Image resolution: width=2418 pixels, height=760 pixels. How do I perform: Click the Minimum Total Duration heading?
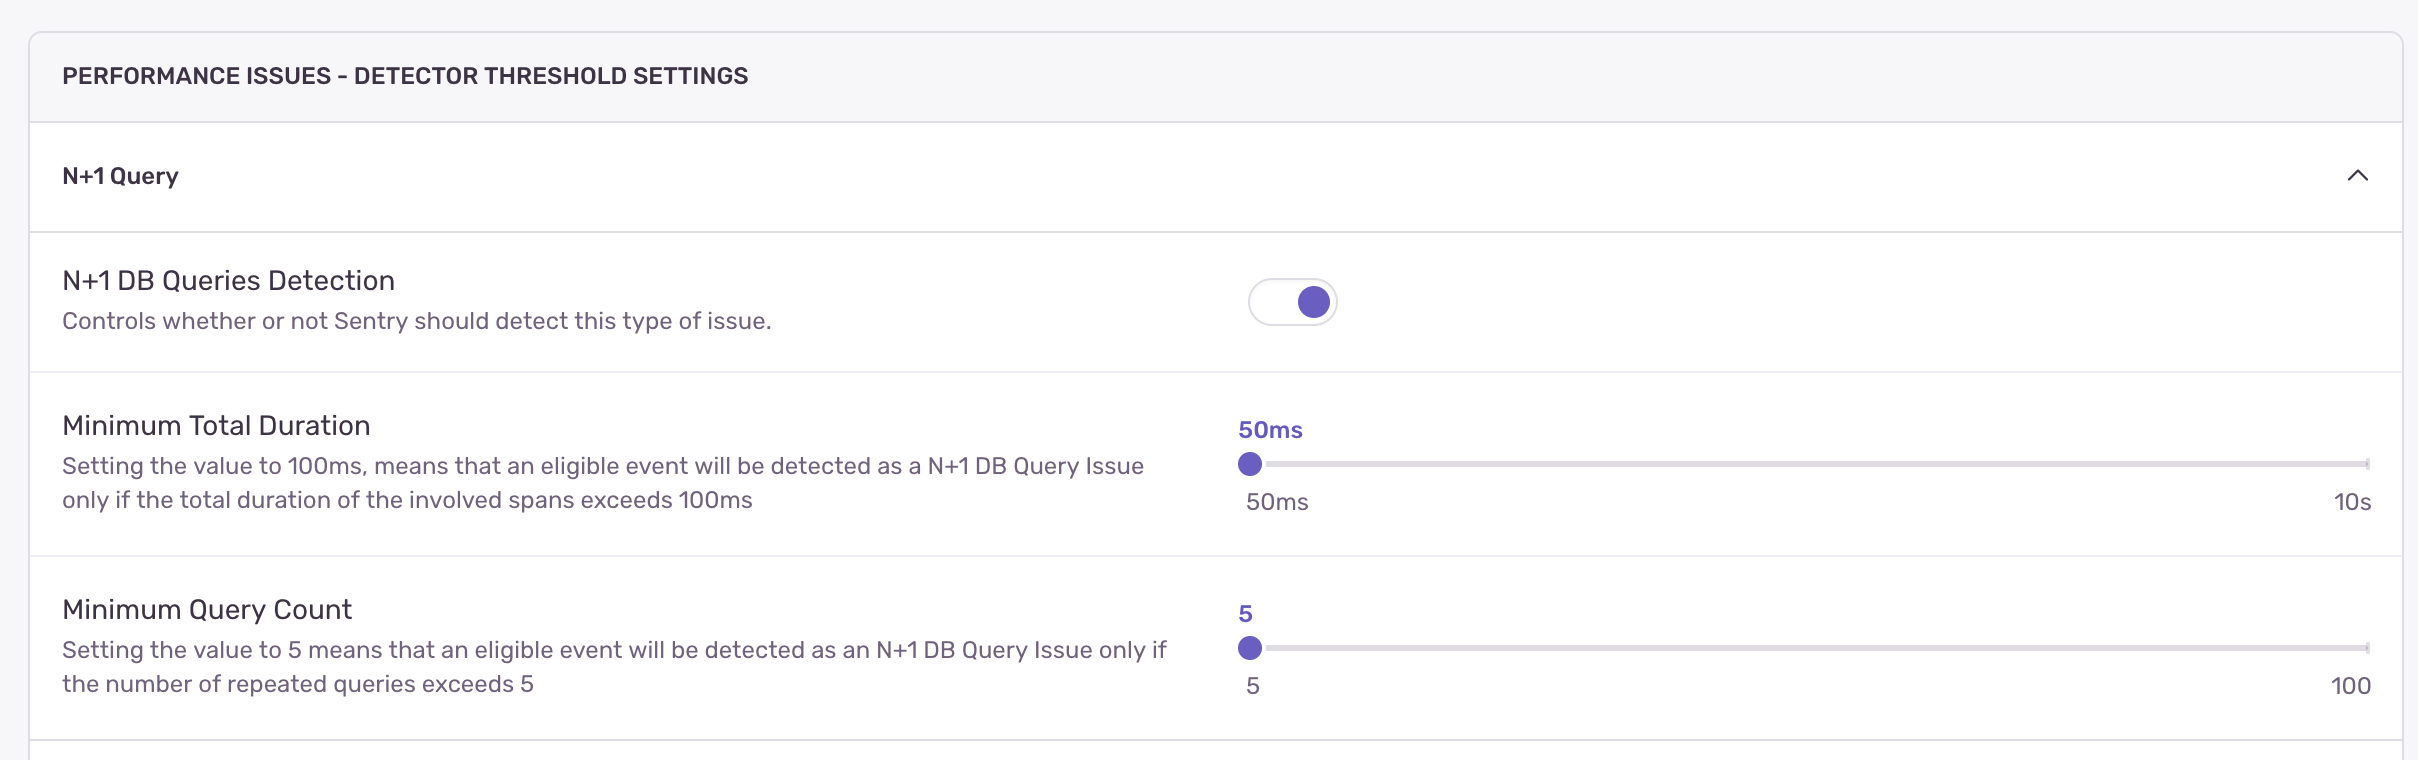(x=216, y=426)
